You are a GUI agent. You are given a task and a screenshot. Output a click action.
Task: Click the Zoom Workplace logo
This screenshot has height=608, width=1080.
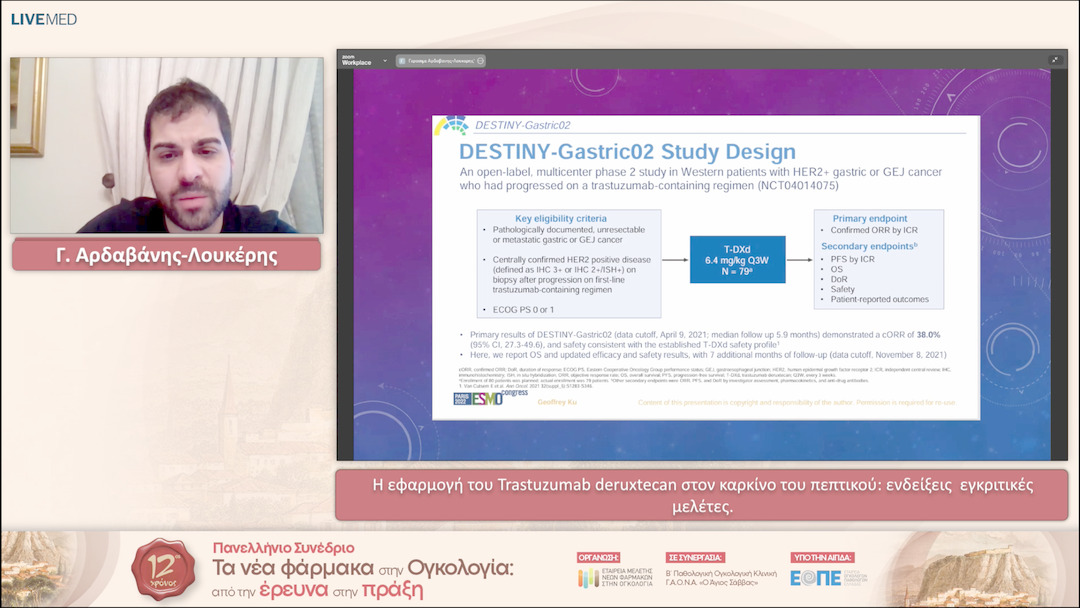(x=356, y=60)
